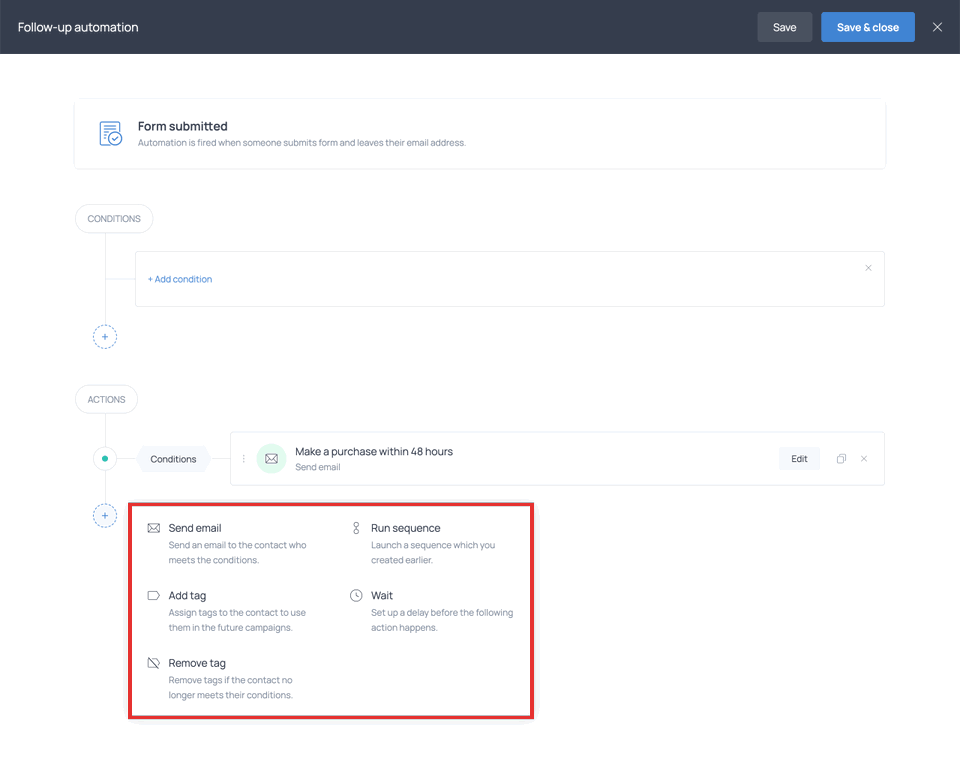This screenshot has height=780, width=960.
Task: Click the Form submitted trigger icon
Action: click(x=110, y=134)
